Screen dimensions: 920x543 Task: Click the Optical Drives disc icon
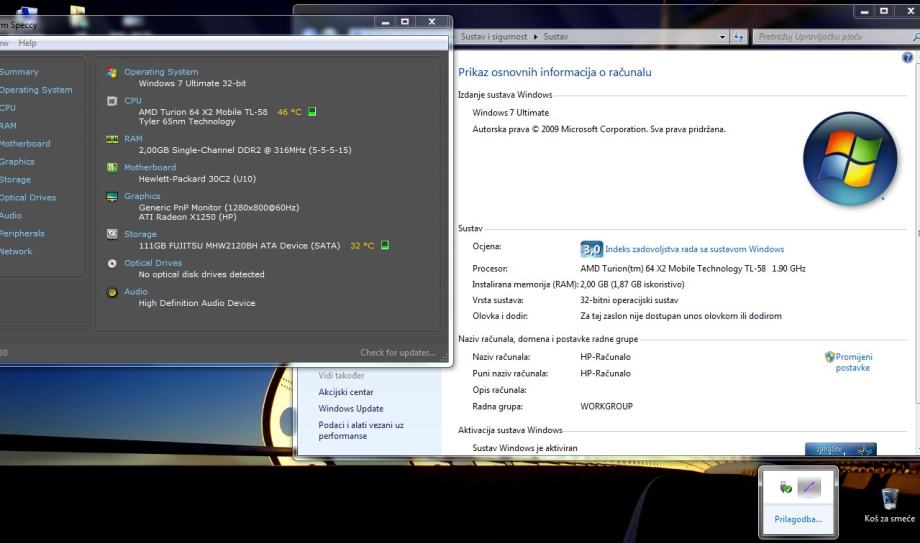[112, 263]
